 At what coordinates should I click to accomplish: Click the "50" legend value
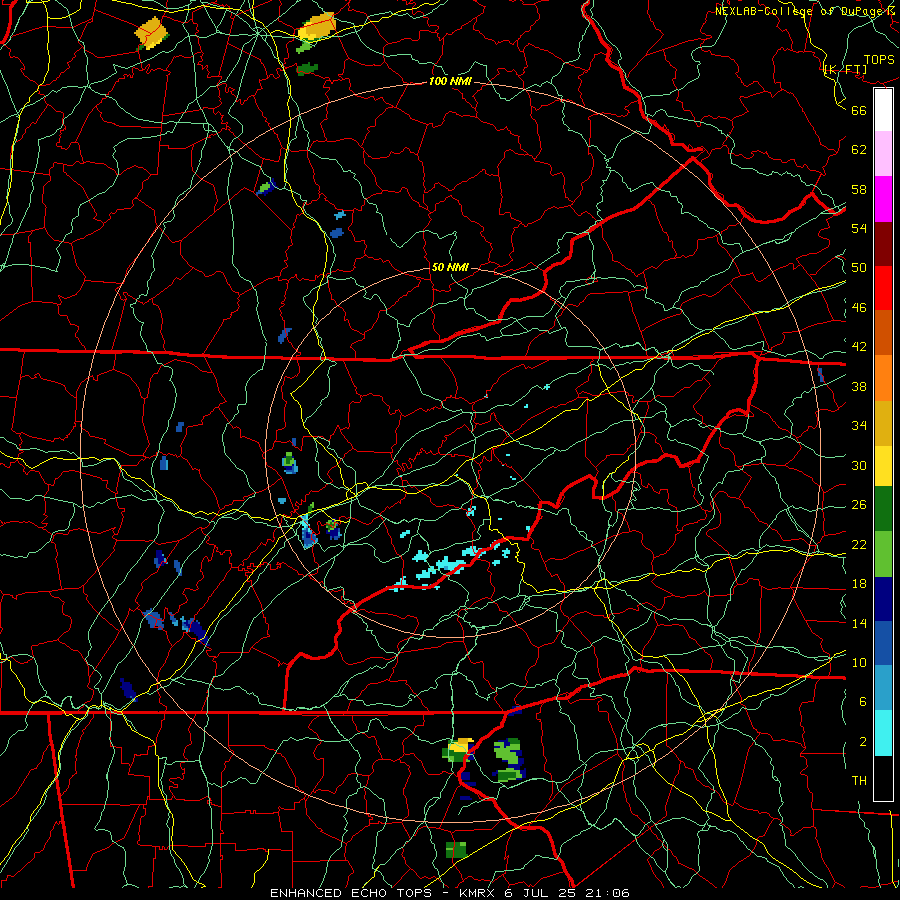coord(859,267)
